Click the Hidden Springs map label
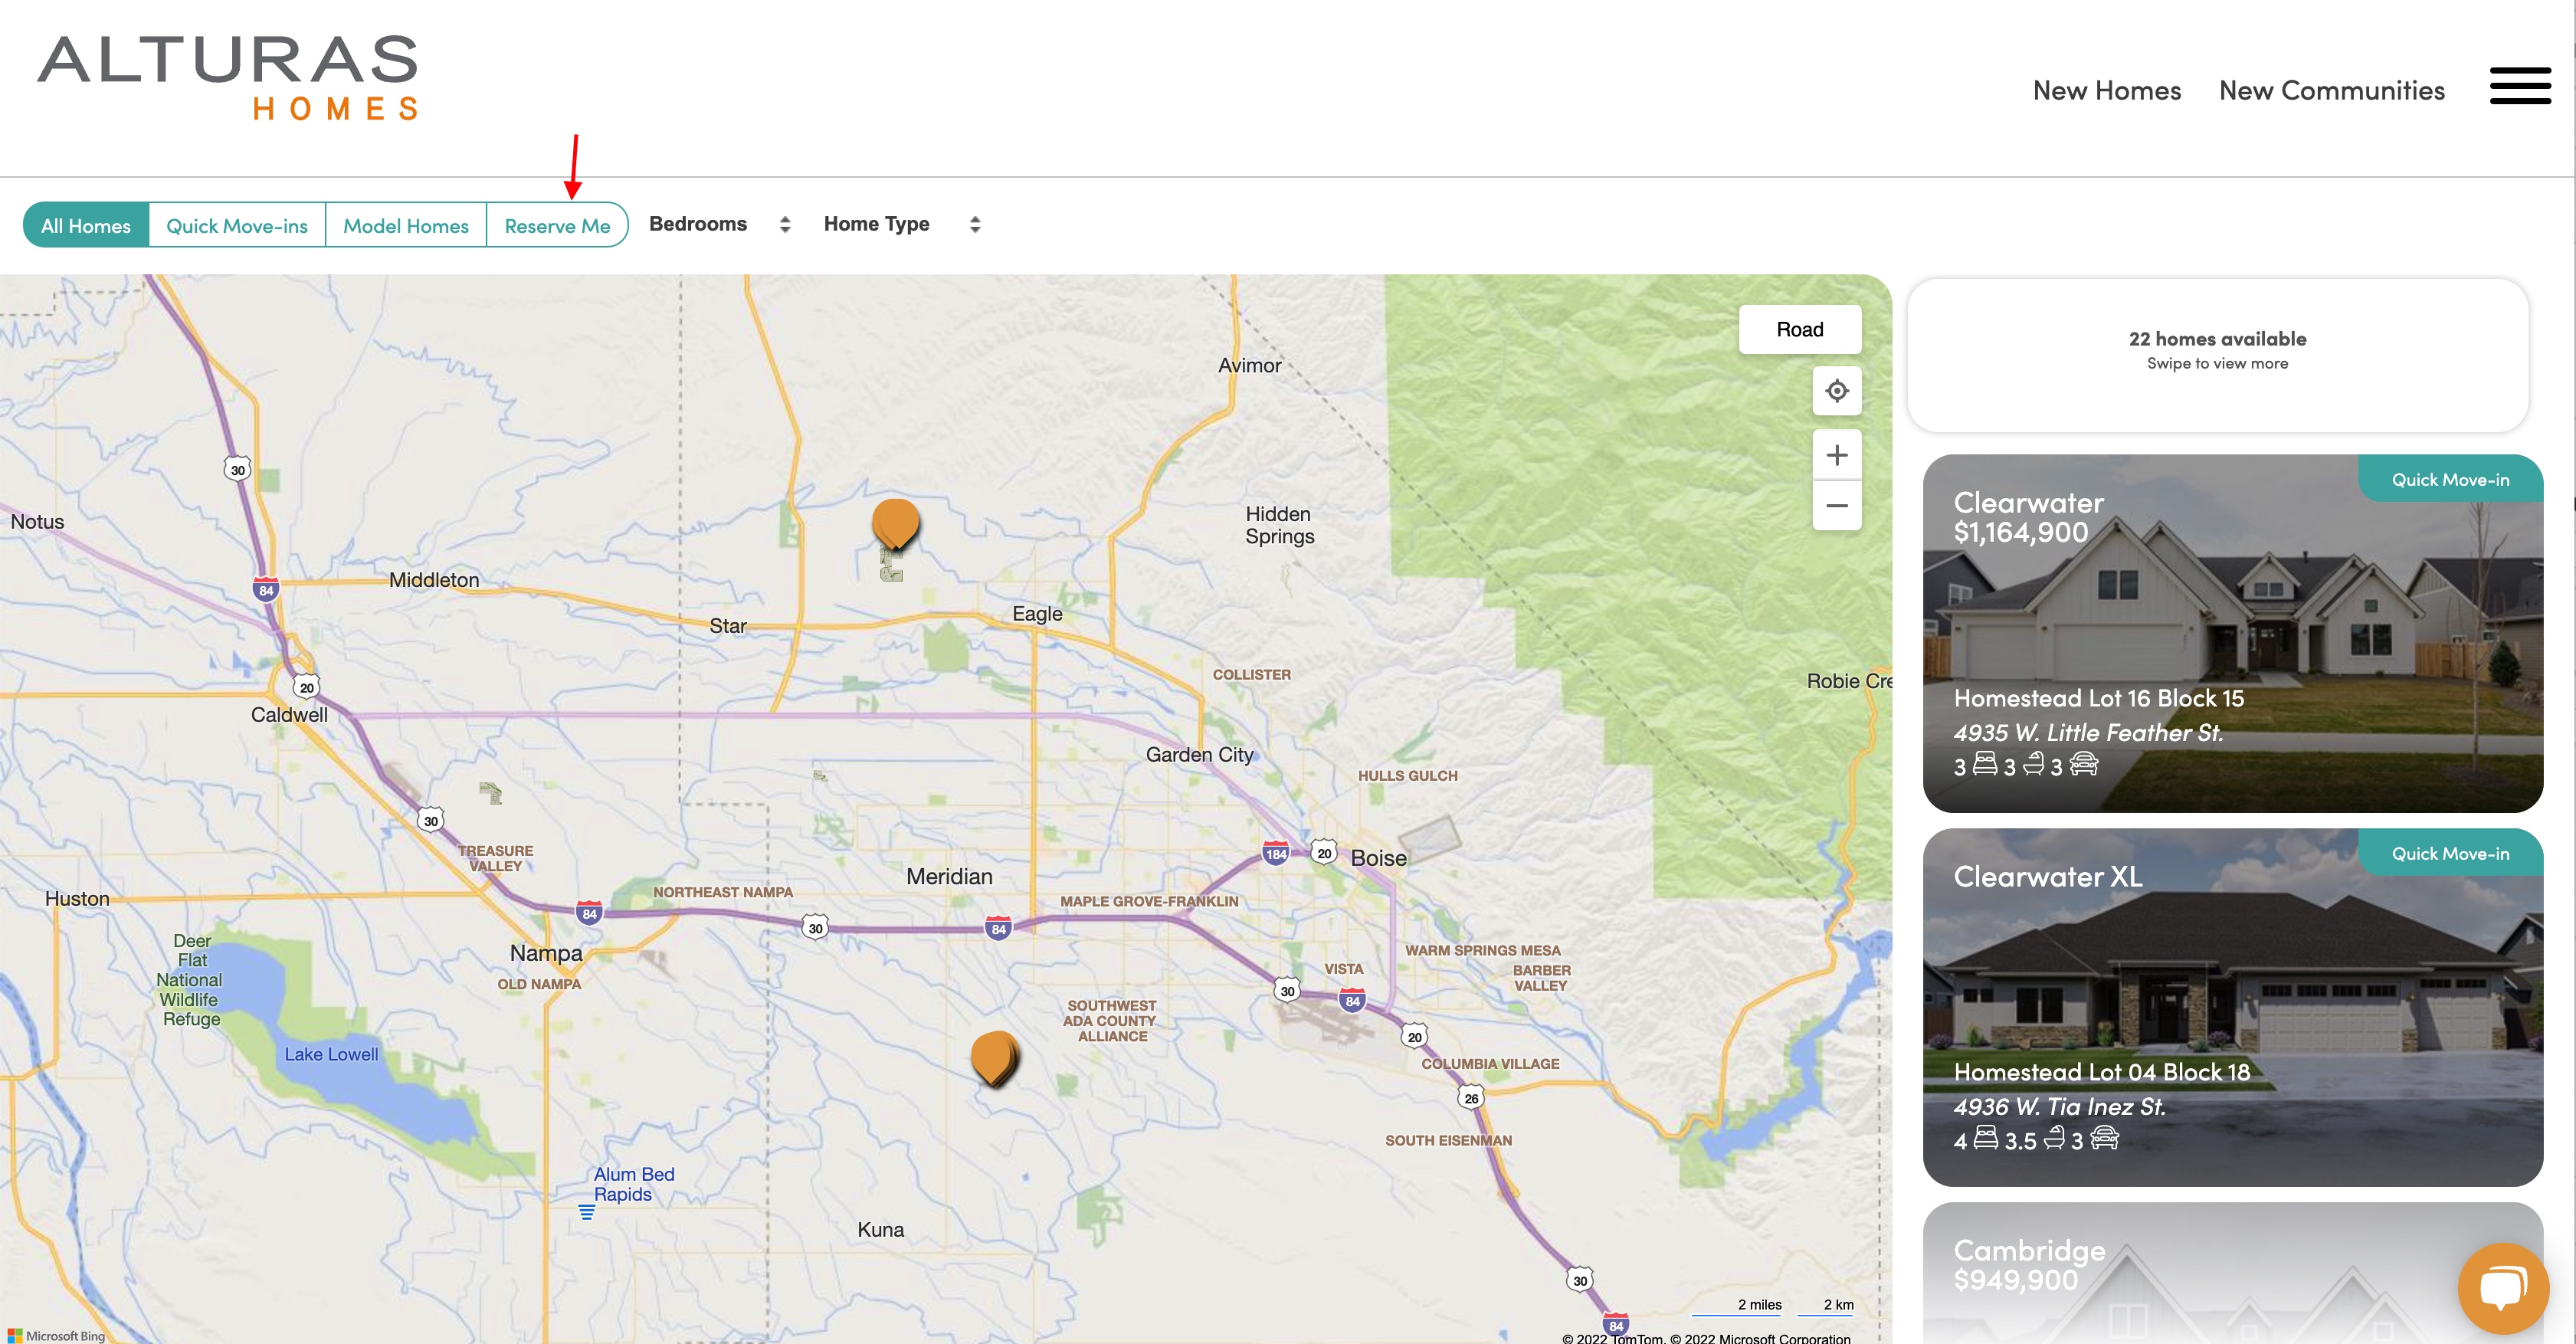The height and width of the screenshot is (1344, 2576). click(1279, 525)
